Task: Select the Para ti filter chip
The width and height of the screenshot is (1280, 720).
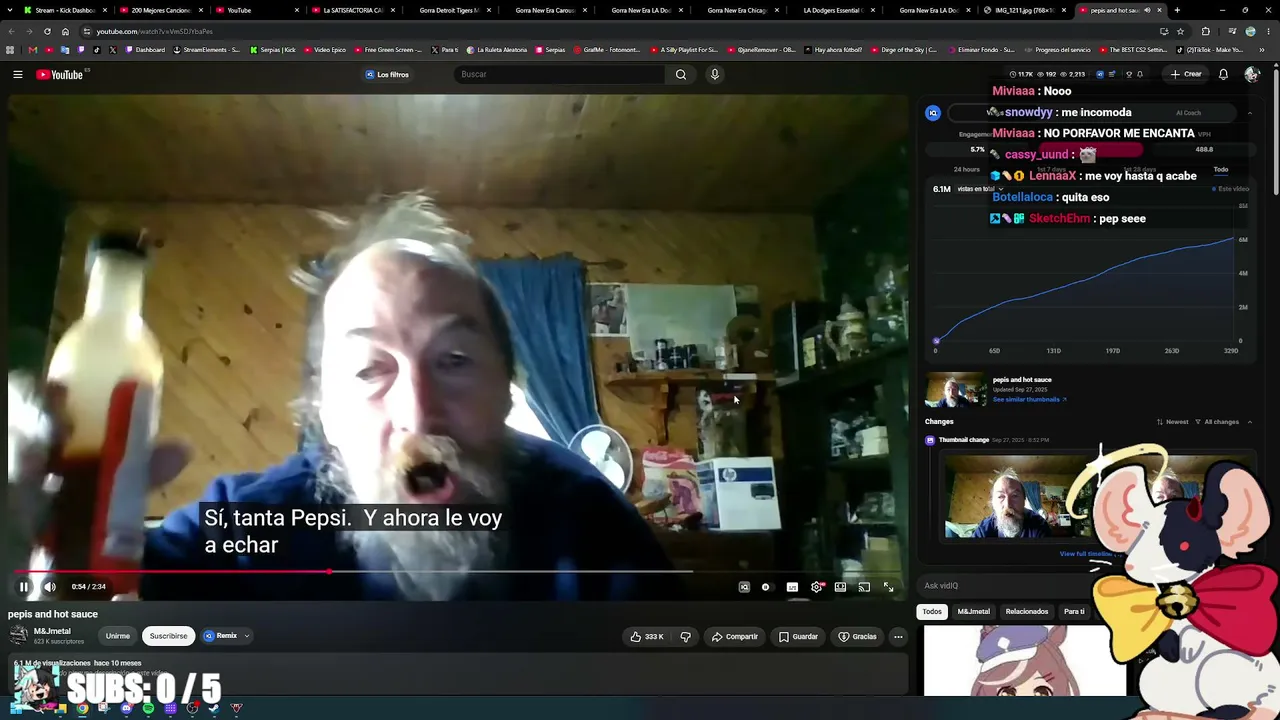Action: point(1074,611)
